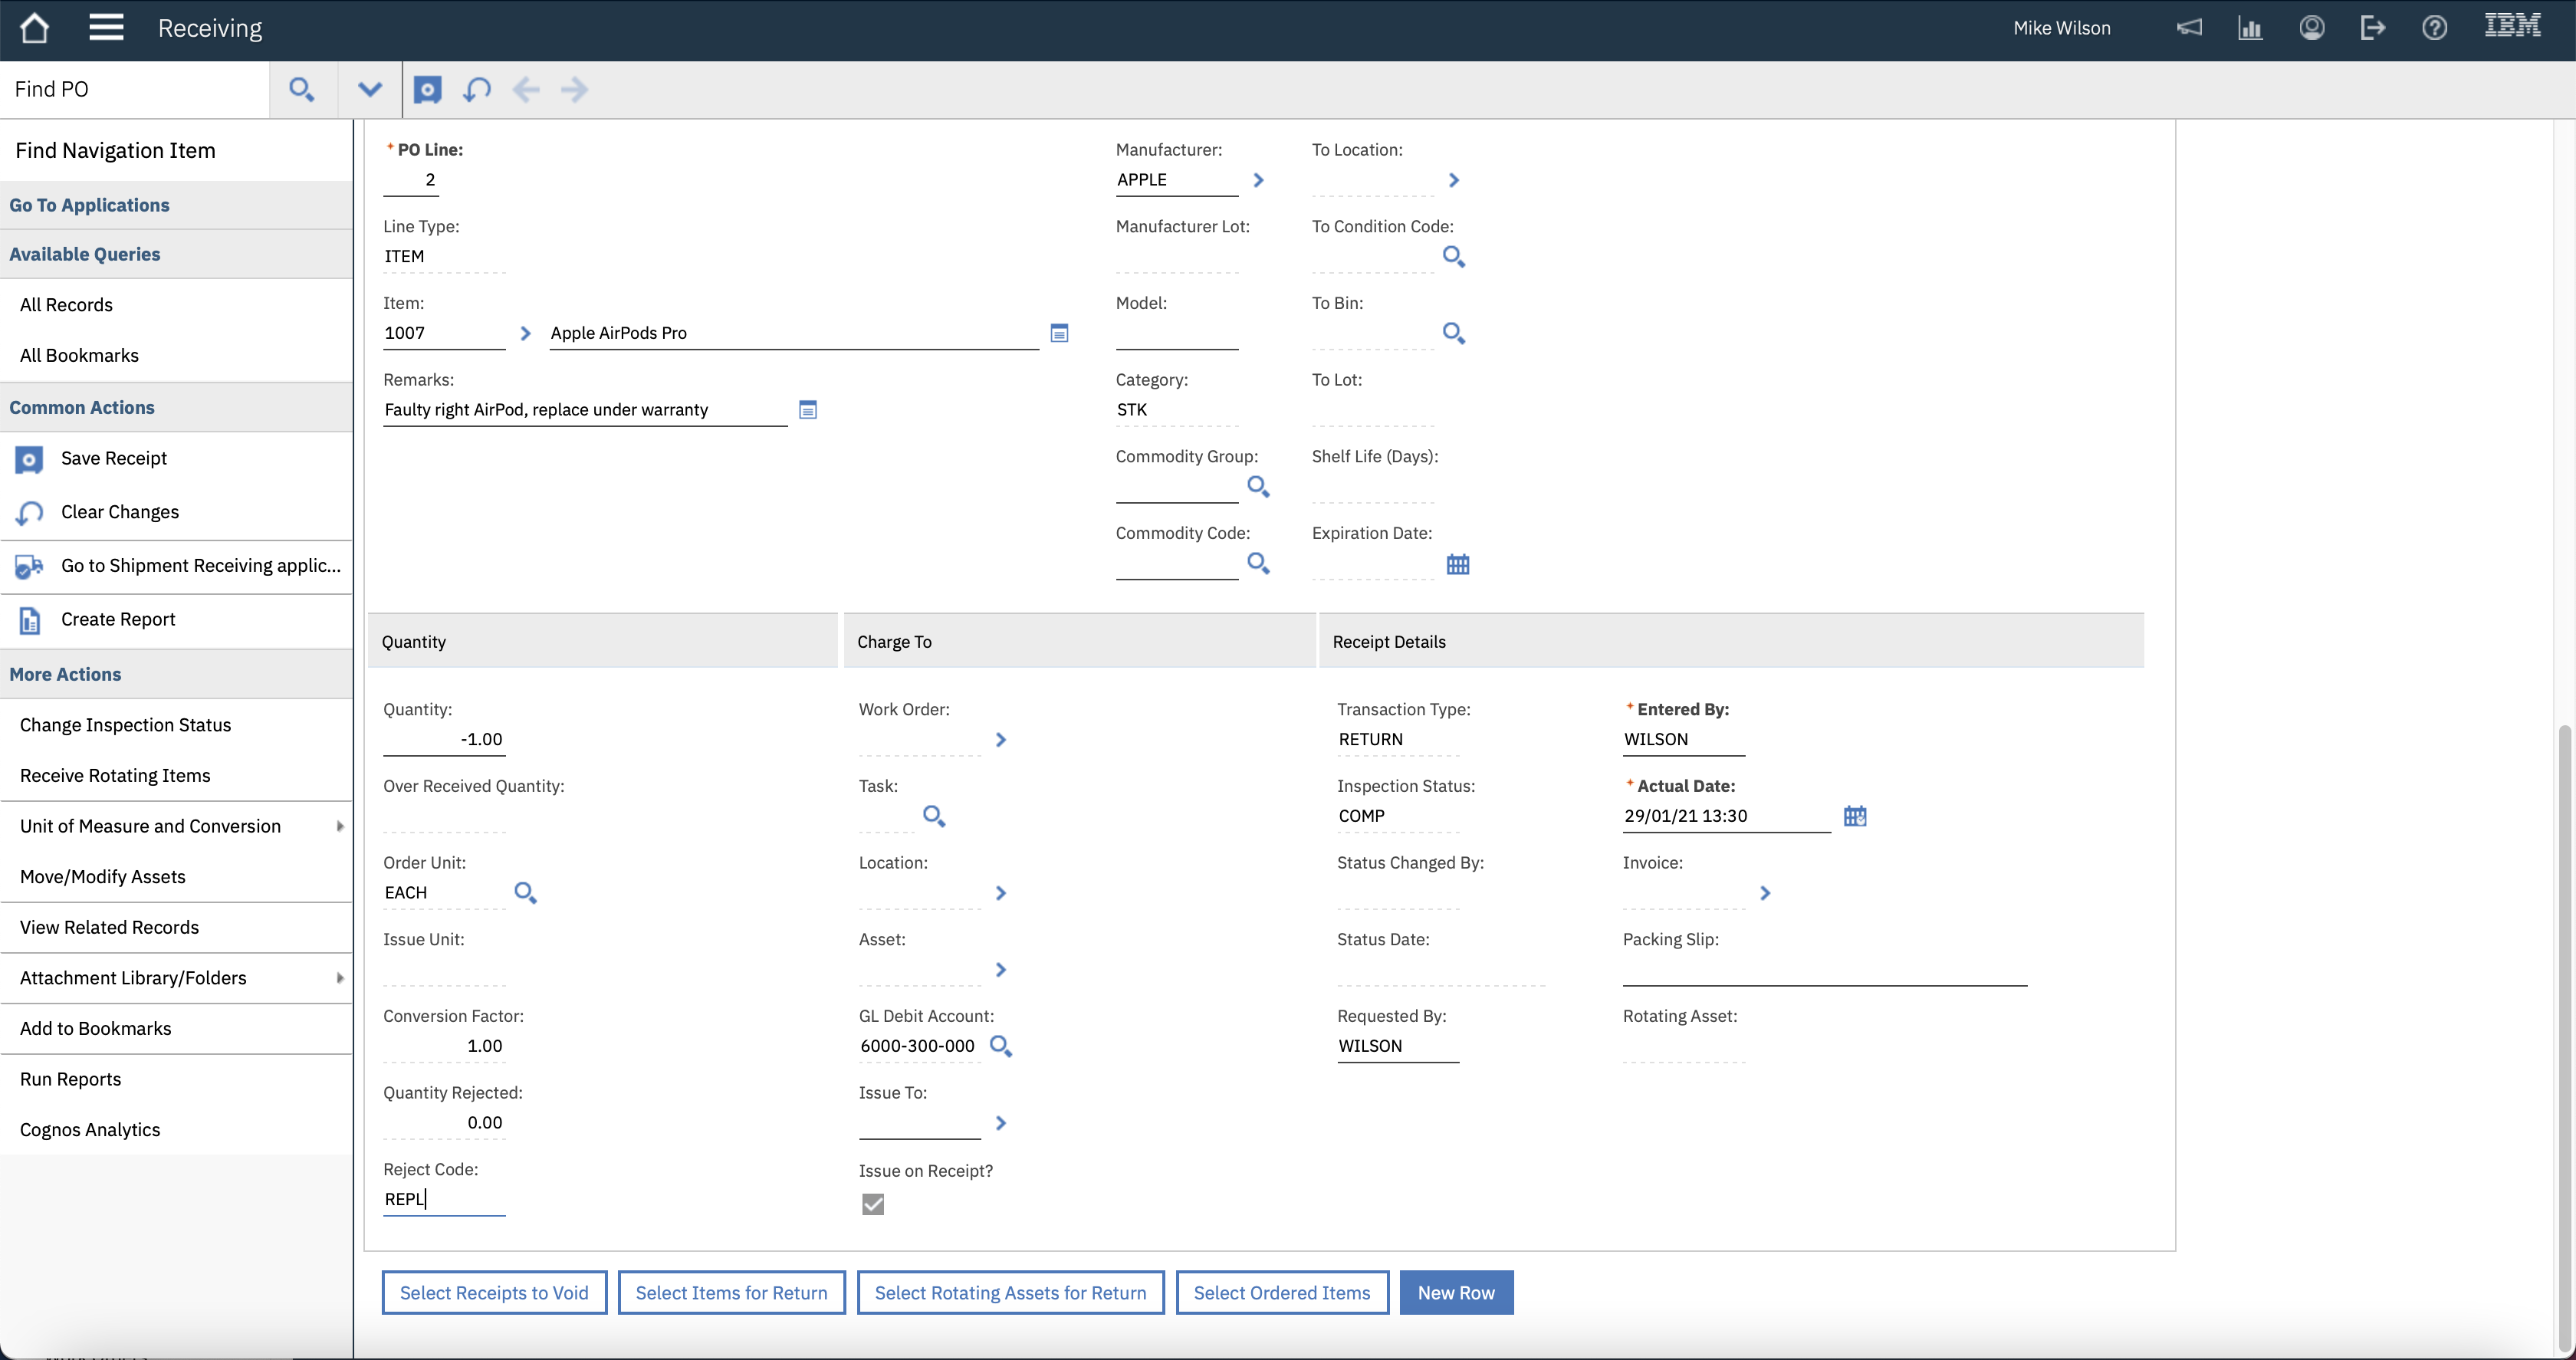Click the Sign Out icon in the header
The image size is (2576, 1360).
coord(2372,28)
